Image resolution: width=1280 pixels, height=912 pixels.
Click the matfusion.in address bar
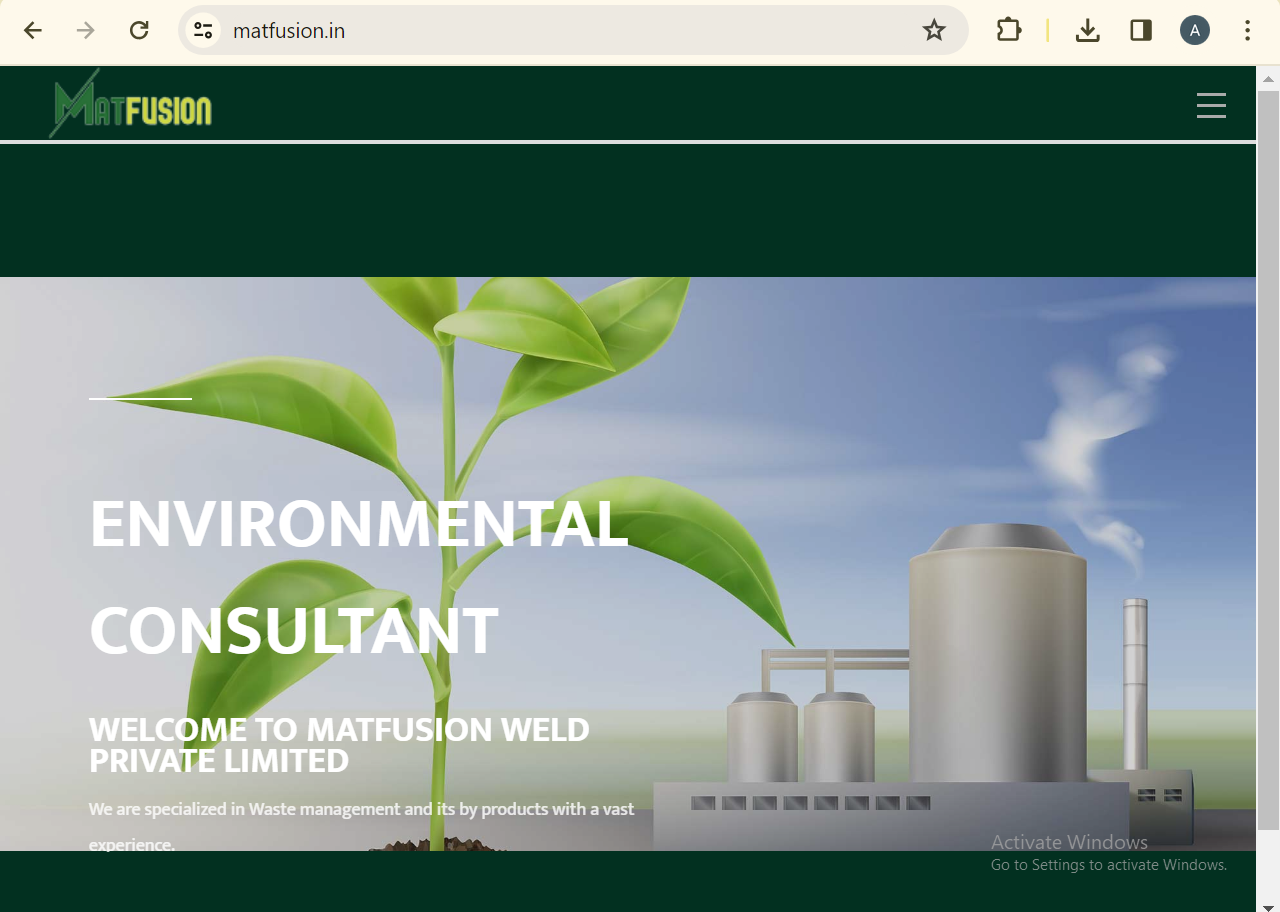pyautogui.click(x=573, y=30)
